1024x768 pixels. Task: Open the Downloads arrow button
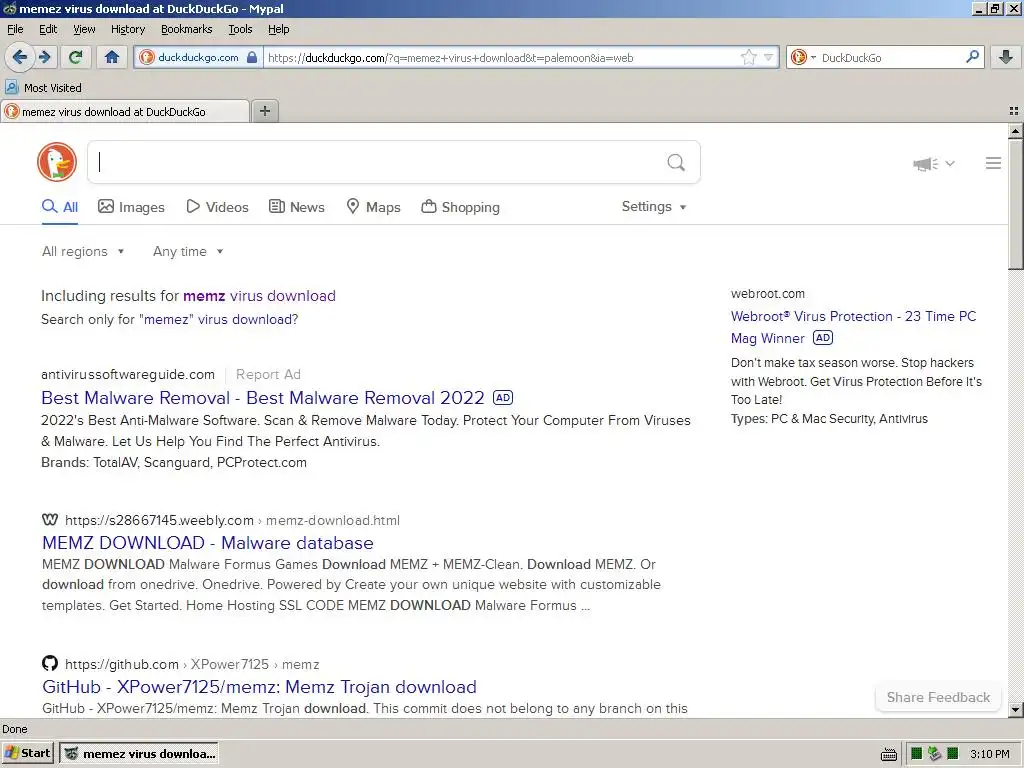point(1006,57)
